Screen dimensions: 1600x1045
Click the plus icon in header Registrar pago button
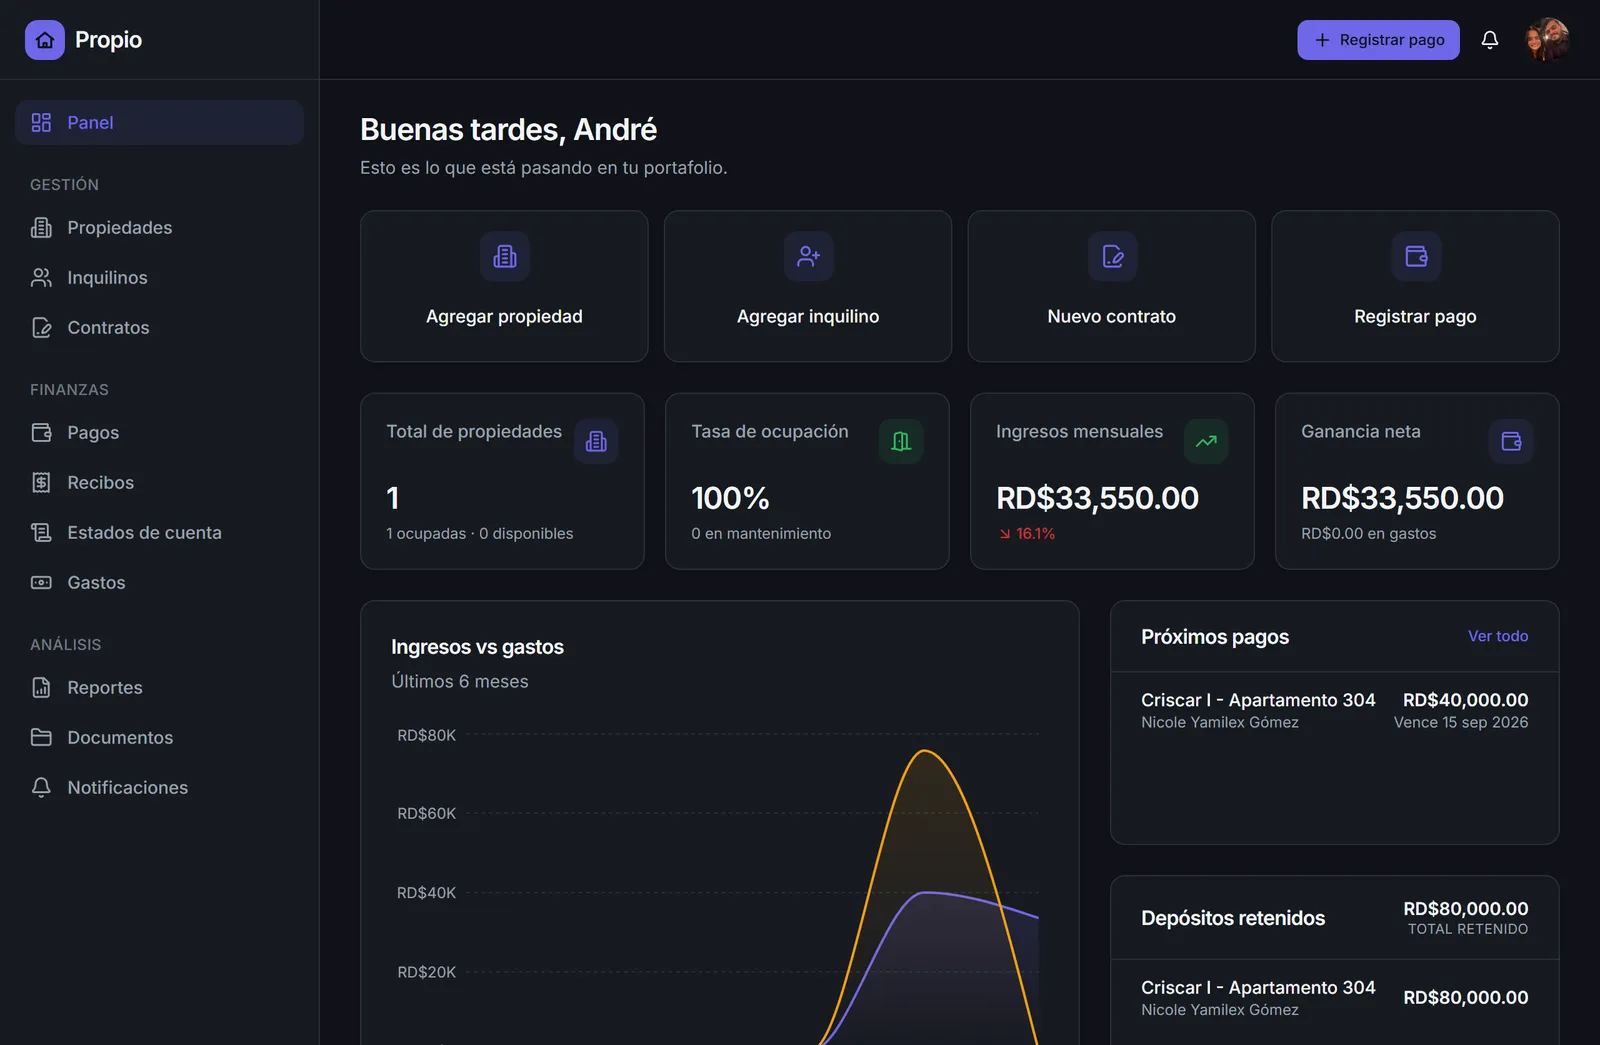click(1322, 40)
